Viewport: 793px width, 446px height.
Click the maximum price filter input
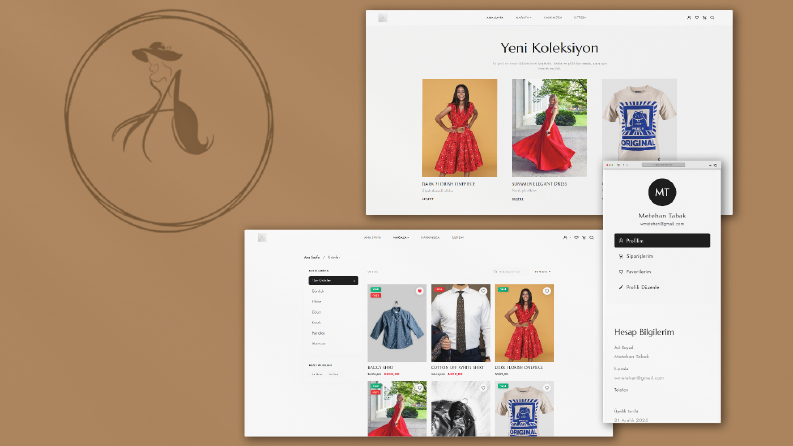coord(334,374)
